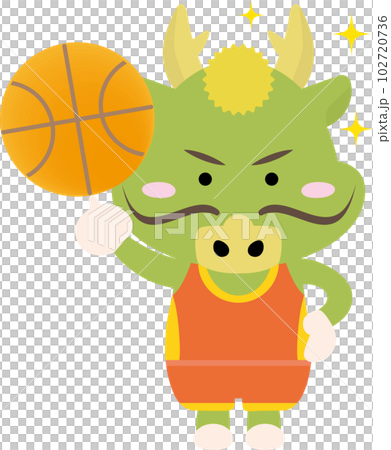Click the dragon's left horn
This screenshot has width=391, height=450.
(182, 47)
